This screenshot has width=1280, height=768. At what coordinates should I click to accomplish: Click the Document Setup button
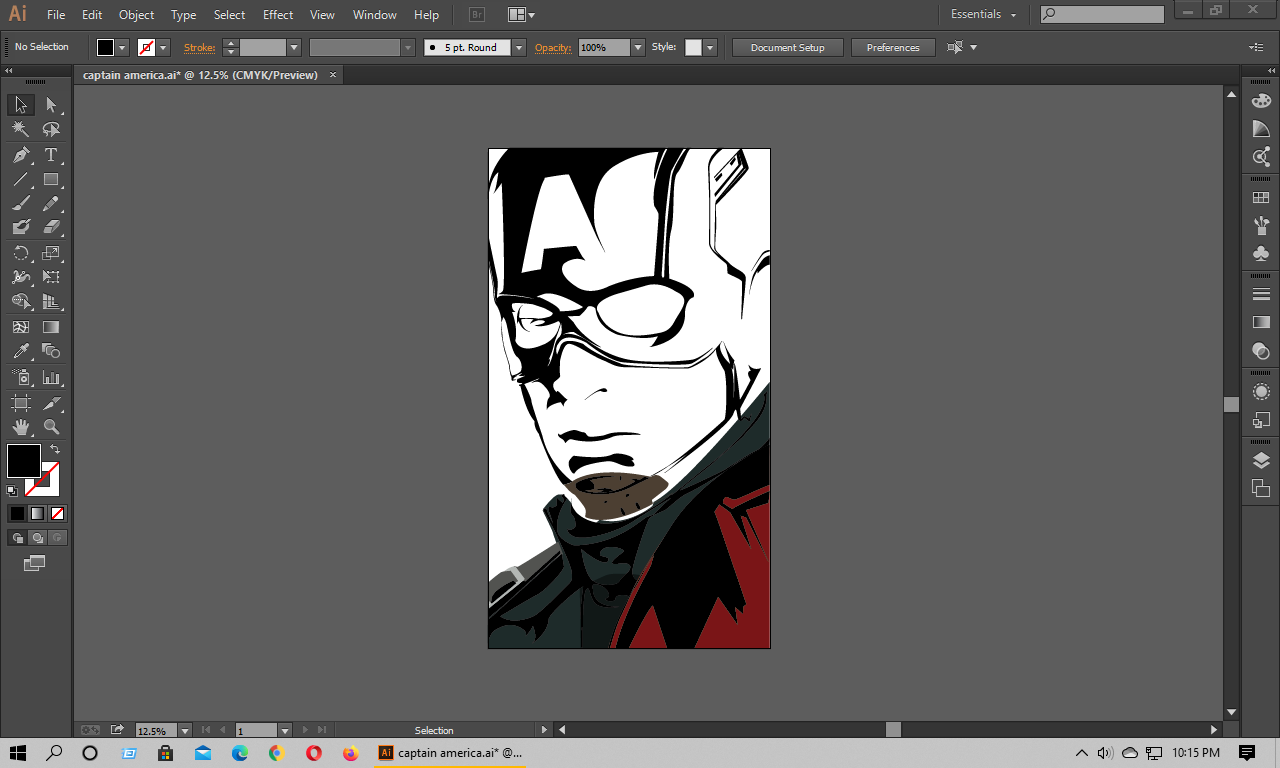click(x=788, y=47)
